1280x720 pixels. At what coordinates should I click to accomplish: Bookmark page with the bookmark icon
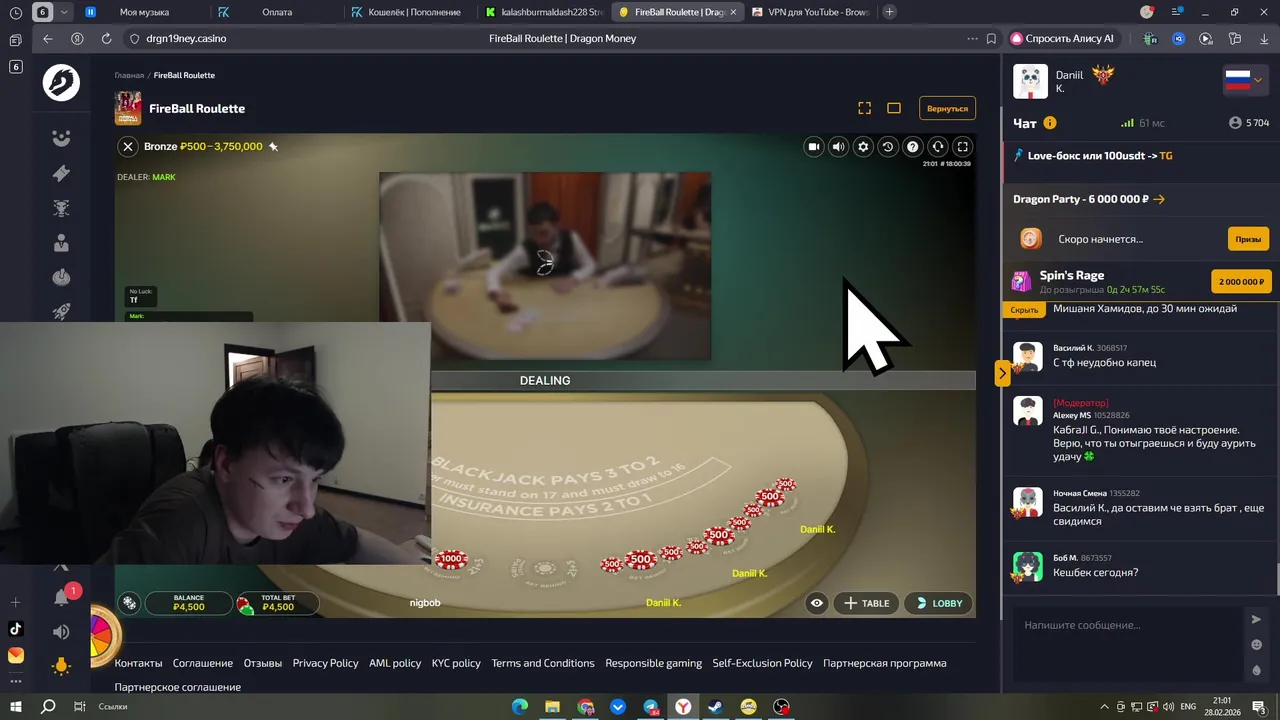[x=991, y=38]
